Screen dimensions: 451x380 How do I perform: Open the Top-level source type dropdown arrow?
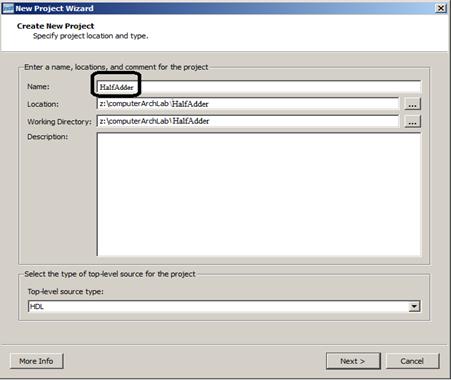coord(414,306)
